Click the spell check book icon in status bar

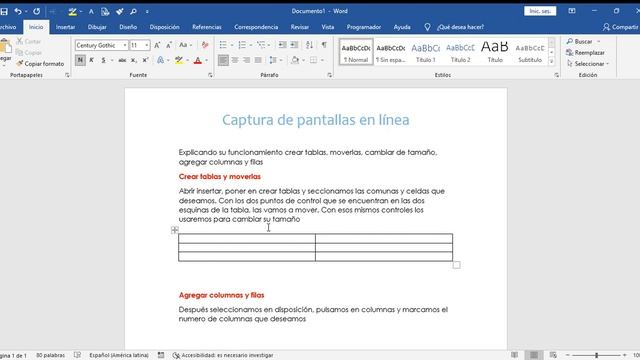(77, 355)
